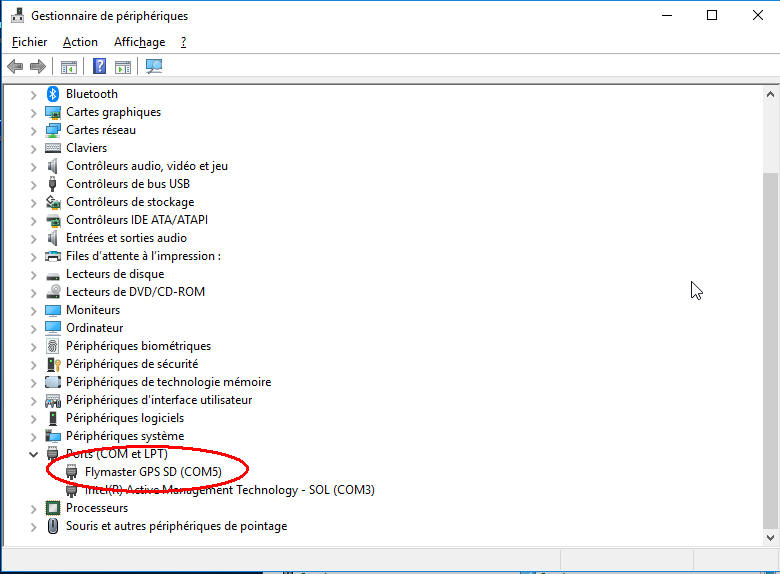Viewport: 780px width, 574px height.
Task: Expand the Contrôleurs audio, vidéo et jeu category
Action: [33, 167]
